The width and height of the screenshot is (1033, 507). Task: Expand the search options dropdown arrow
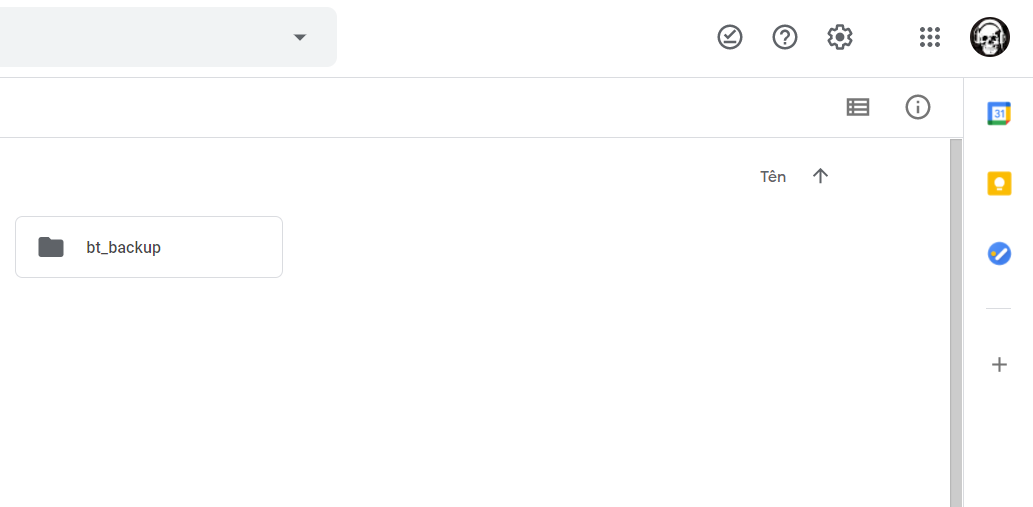tap(299, 37)
